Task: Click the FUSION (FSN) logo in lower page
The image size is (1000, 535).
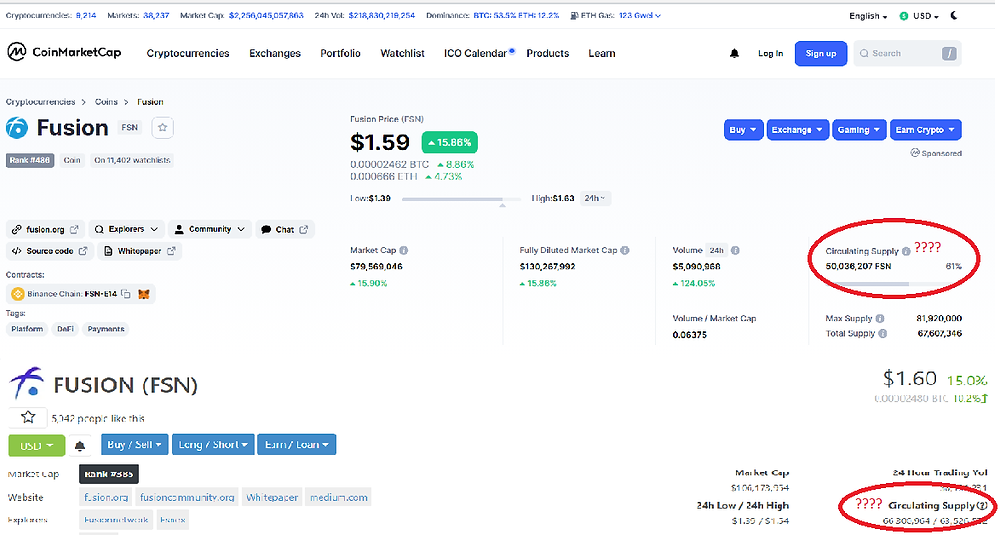Action: 26,383
